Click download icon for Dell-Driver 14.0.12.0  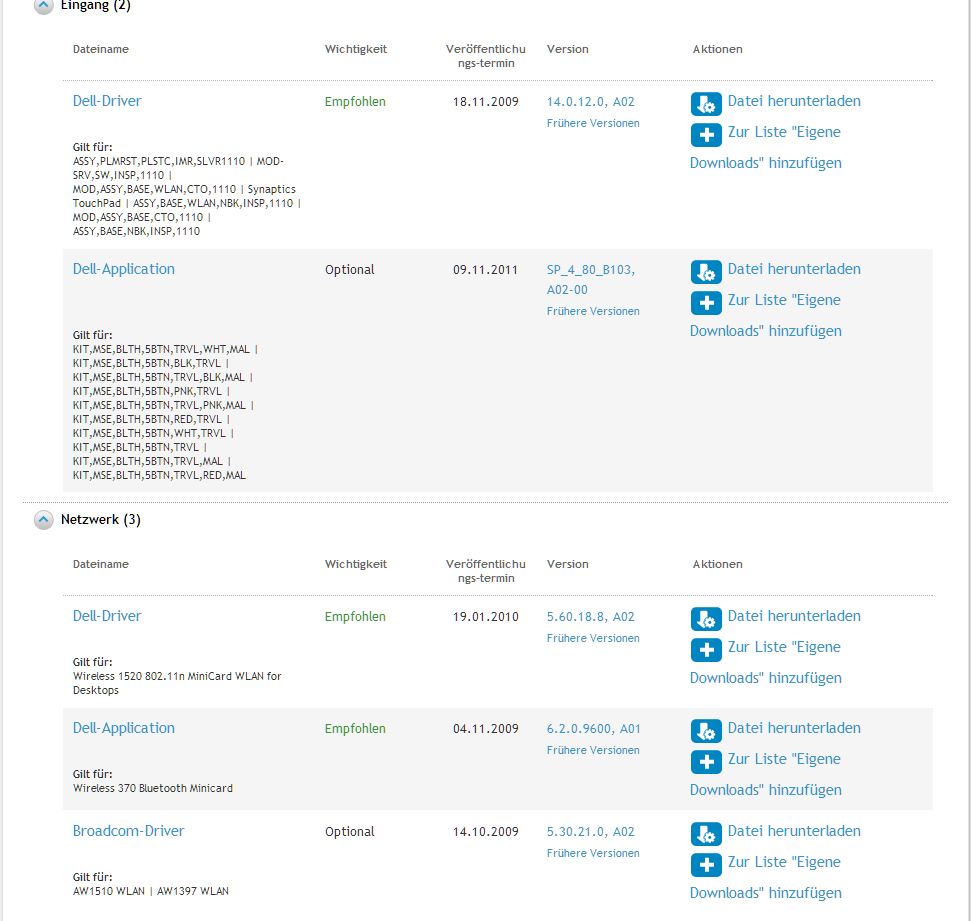[x=706, y=104]
